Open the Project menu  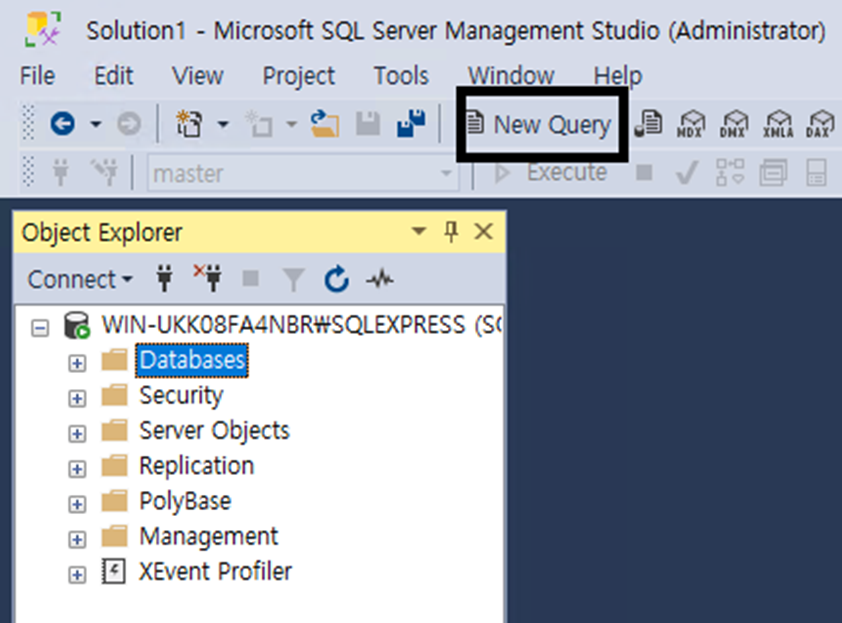299,77
